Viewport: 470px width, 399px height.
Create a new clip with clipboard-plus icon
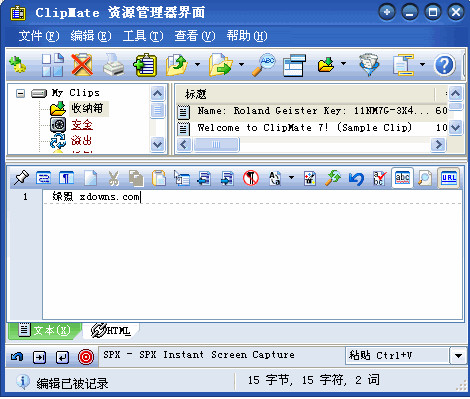145,65
